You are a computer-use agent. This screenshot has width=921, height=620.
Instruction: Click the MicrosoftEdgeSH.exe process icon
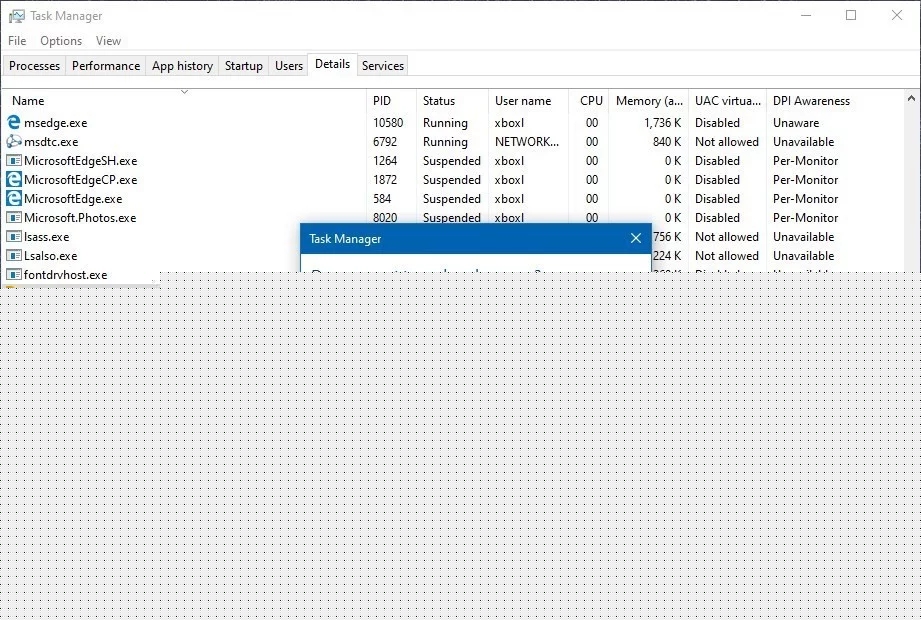(14, 160)
